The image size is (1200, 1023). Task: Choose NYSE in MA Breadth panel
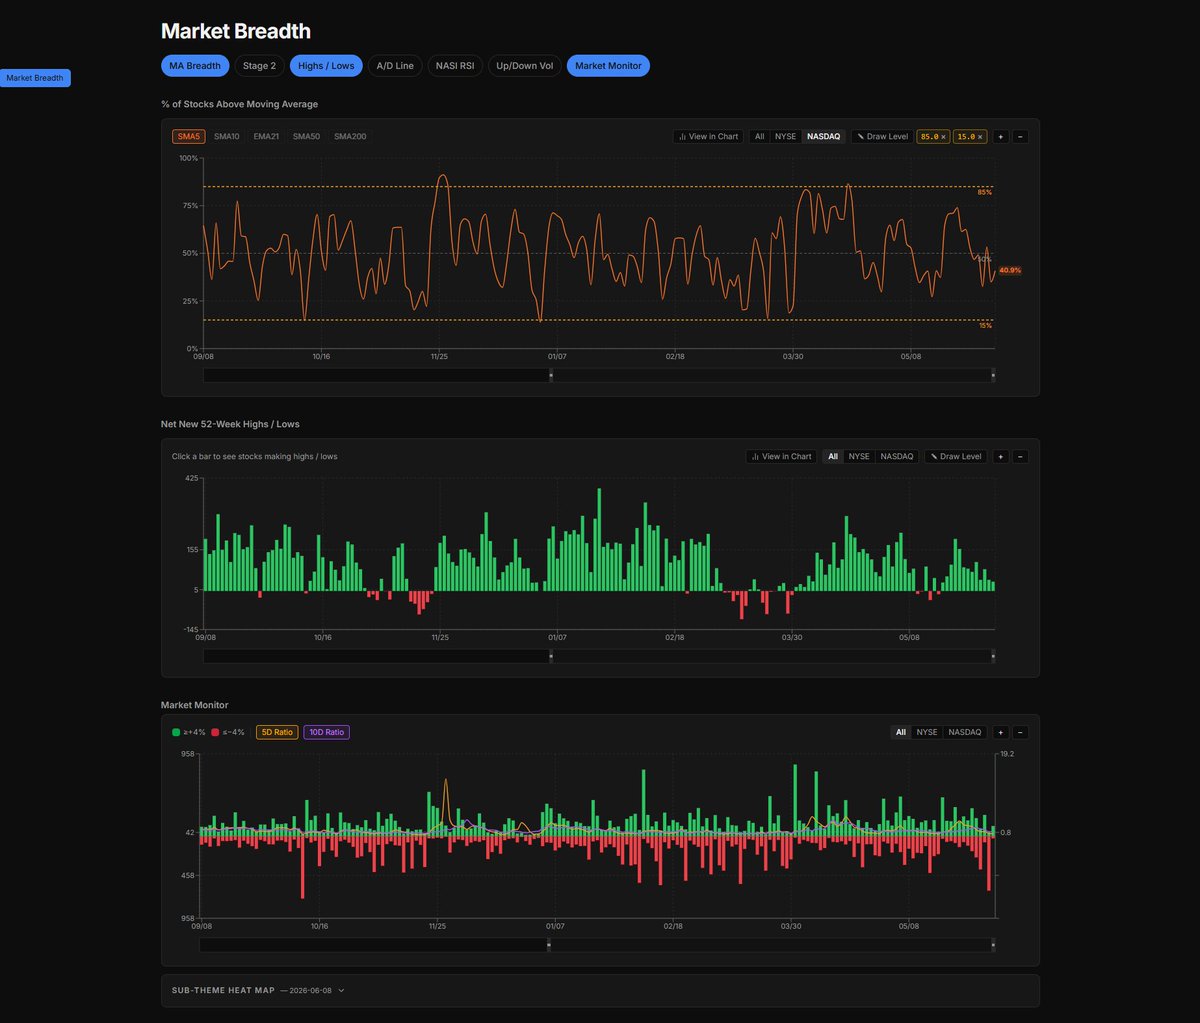point(786,136)
